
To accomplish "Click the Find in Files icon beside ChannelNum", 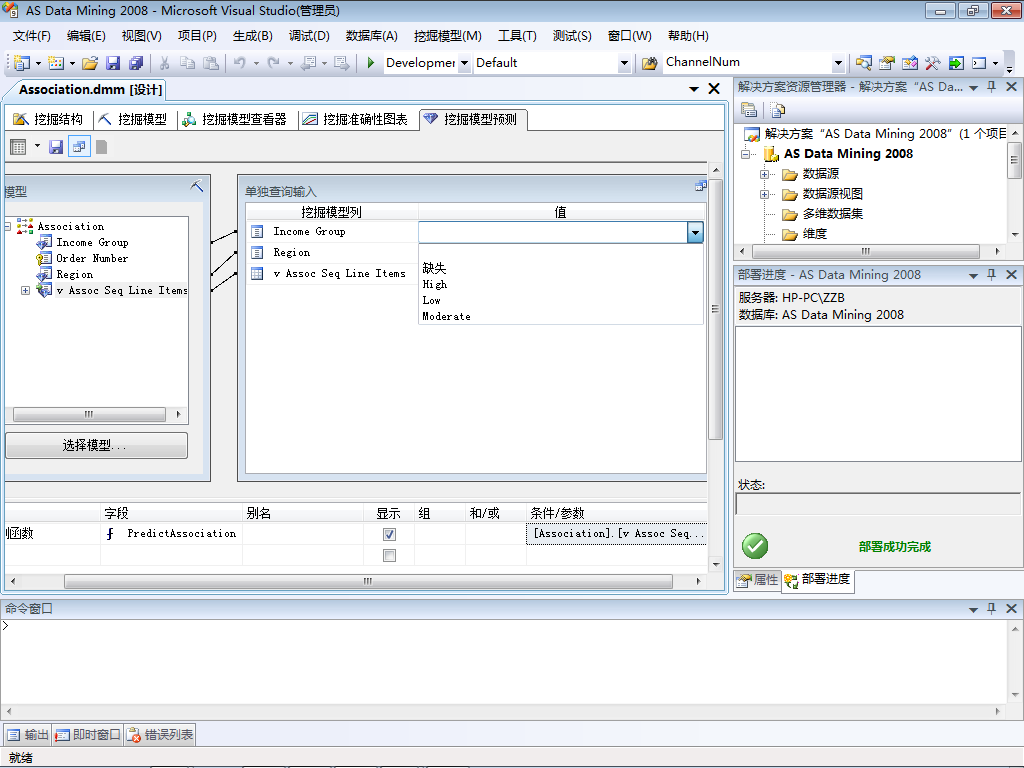I will [649, 63].
